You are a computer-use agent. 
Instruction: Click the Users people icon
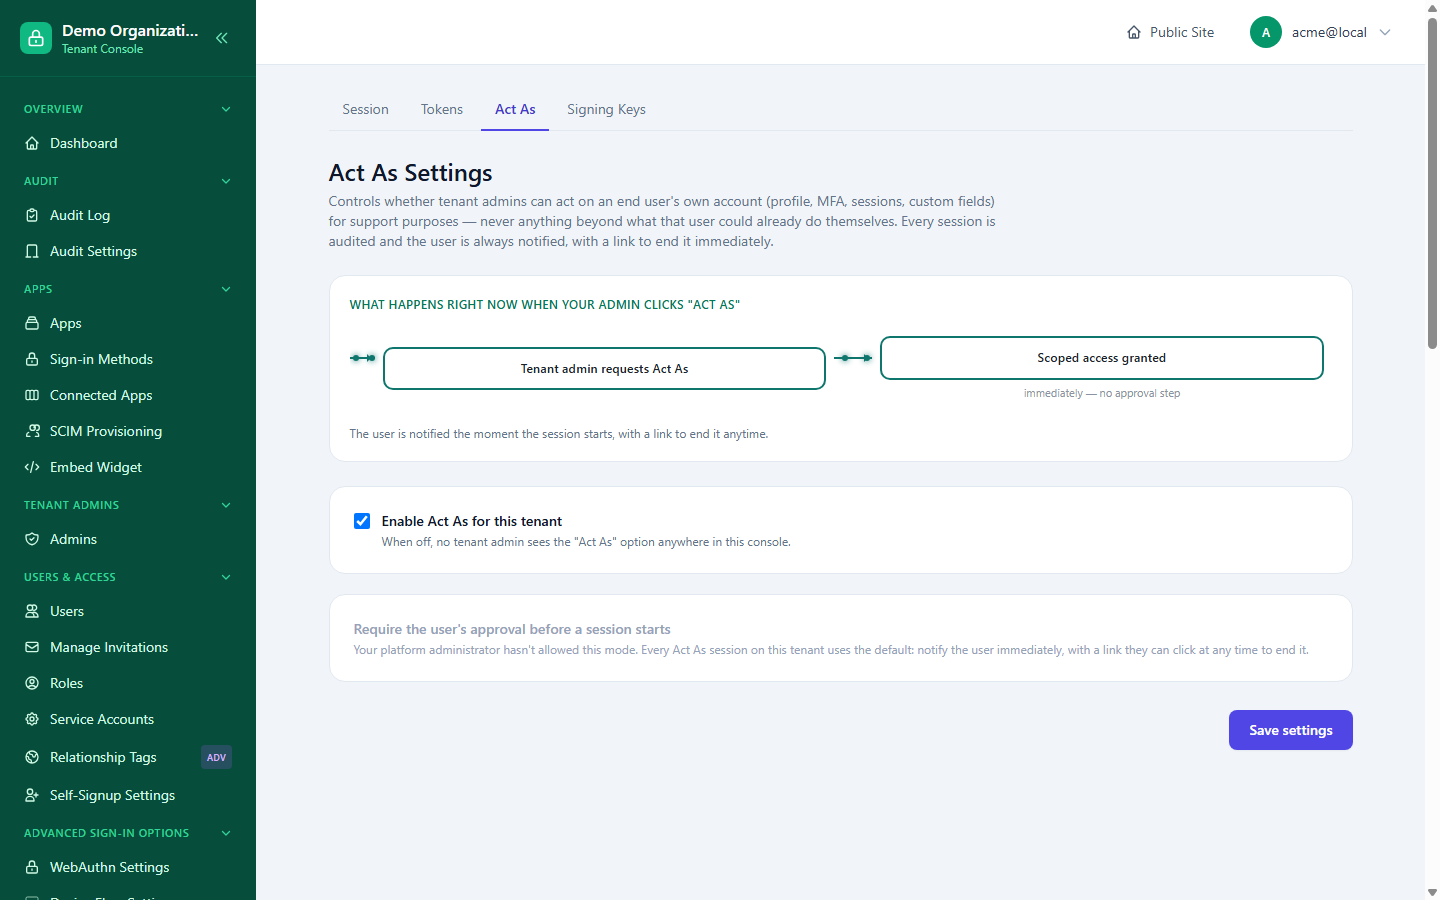32,611
